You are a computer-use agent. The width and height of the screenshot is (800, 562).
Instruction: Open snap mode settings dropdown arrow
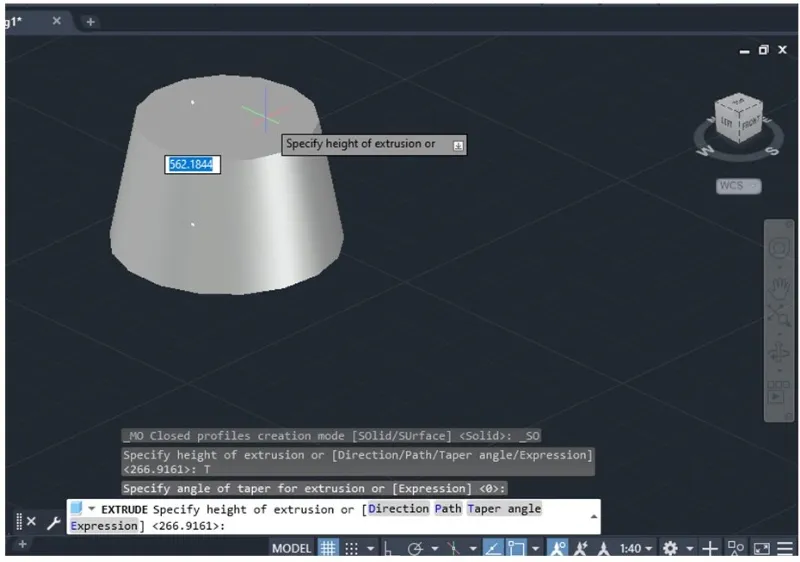point(370,548)
